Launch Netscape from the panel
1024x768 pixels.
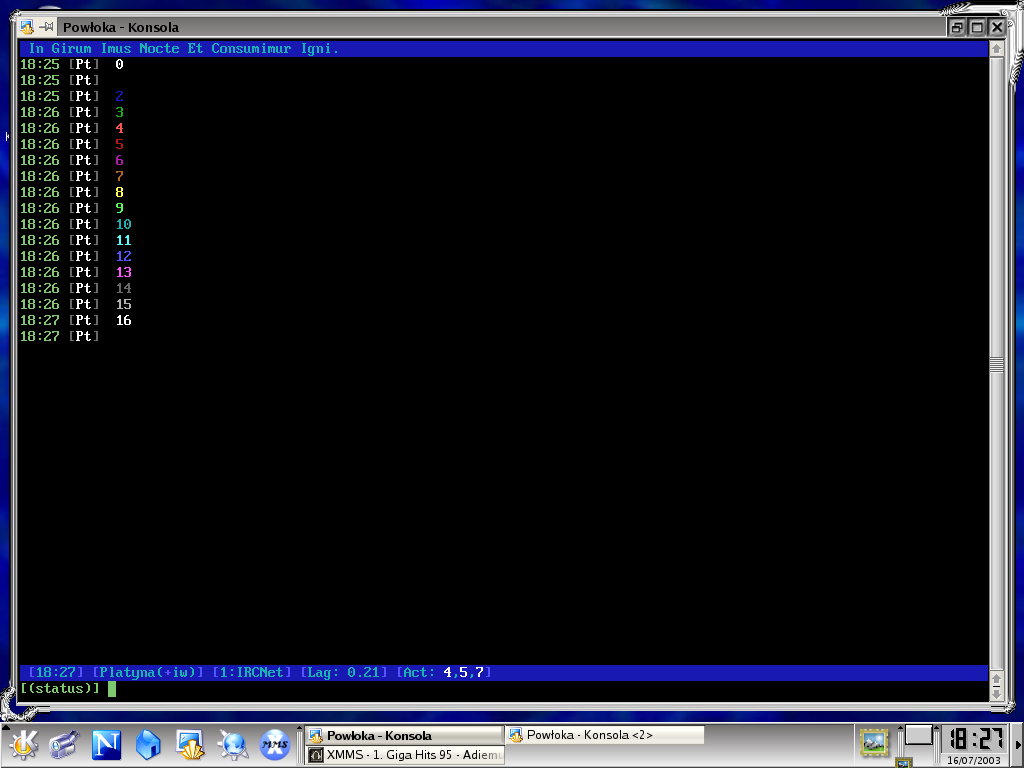pyautogui.click(x=106, y=744)
